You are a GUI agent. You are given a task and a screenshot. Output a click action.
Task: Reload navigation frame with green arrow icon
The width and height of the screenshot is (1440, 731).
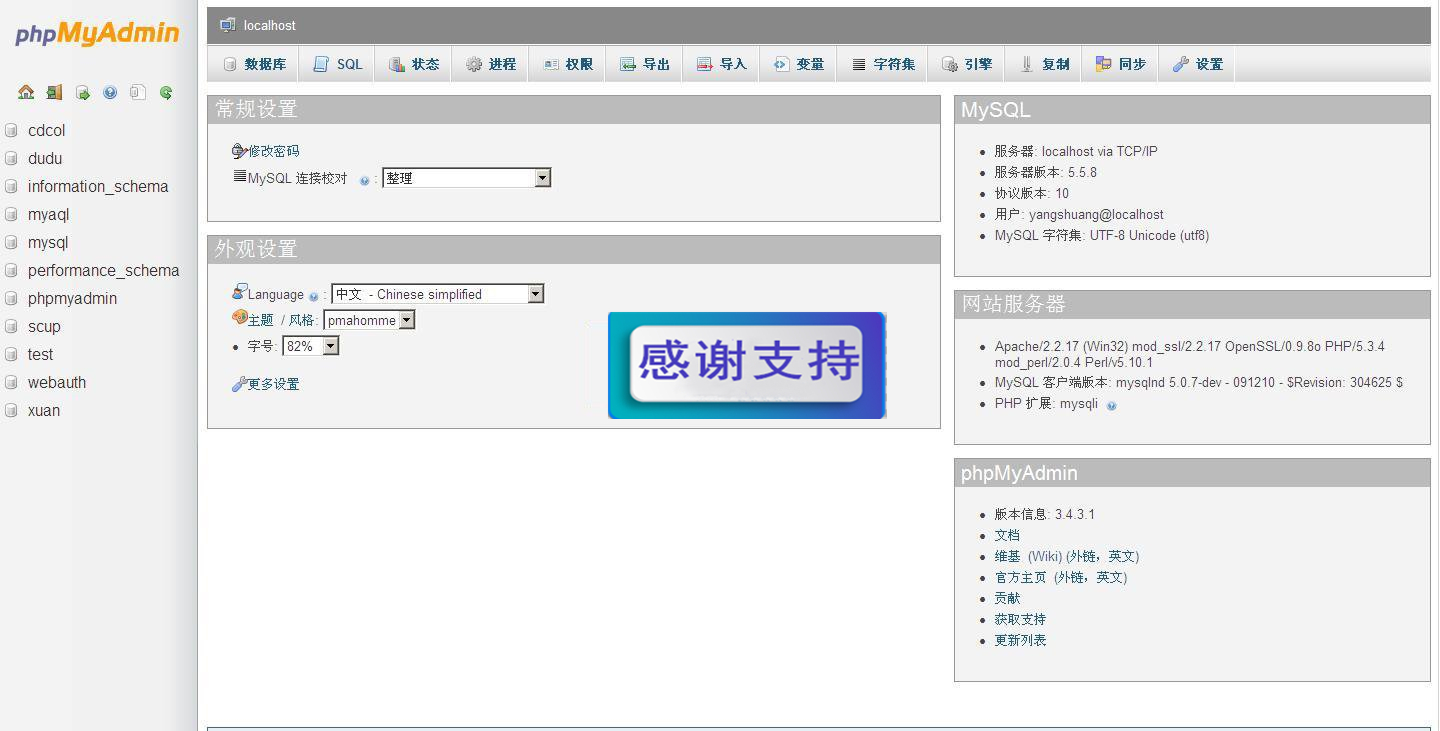(166, 92)
